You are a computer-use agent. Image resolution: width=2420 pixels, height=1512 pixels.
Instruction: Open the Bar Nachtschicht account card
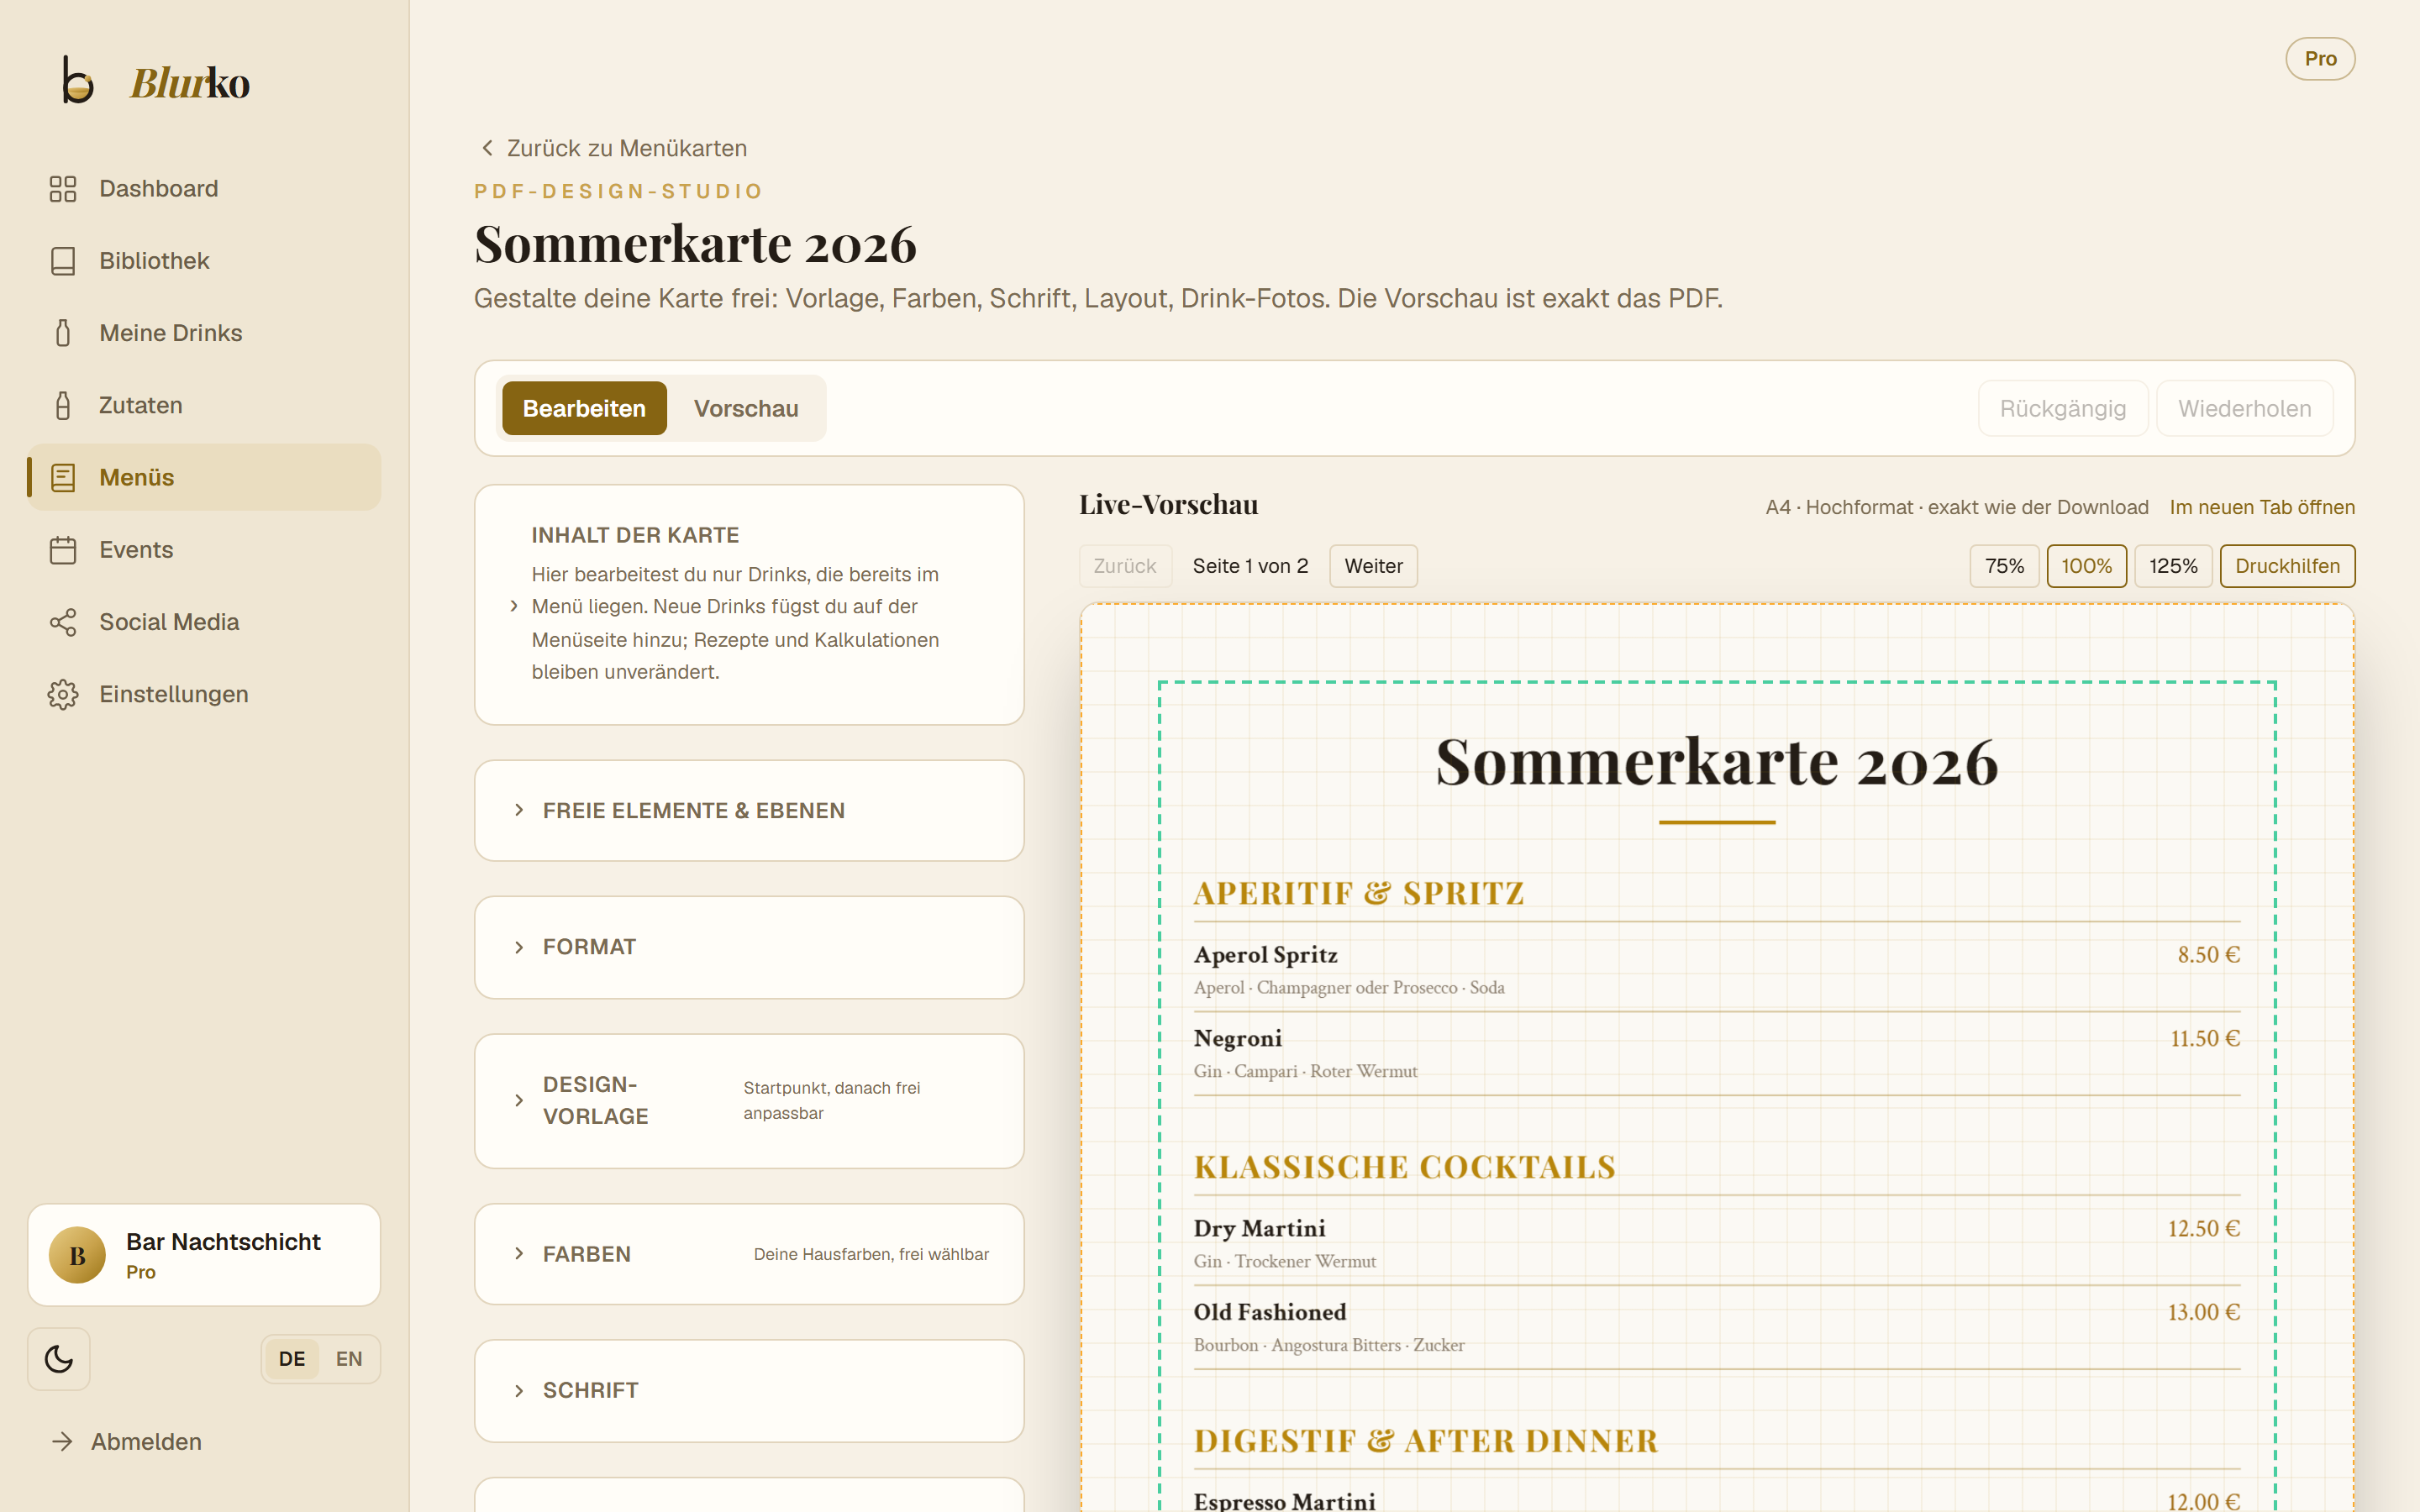point(204,1255)
